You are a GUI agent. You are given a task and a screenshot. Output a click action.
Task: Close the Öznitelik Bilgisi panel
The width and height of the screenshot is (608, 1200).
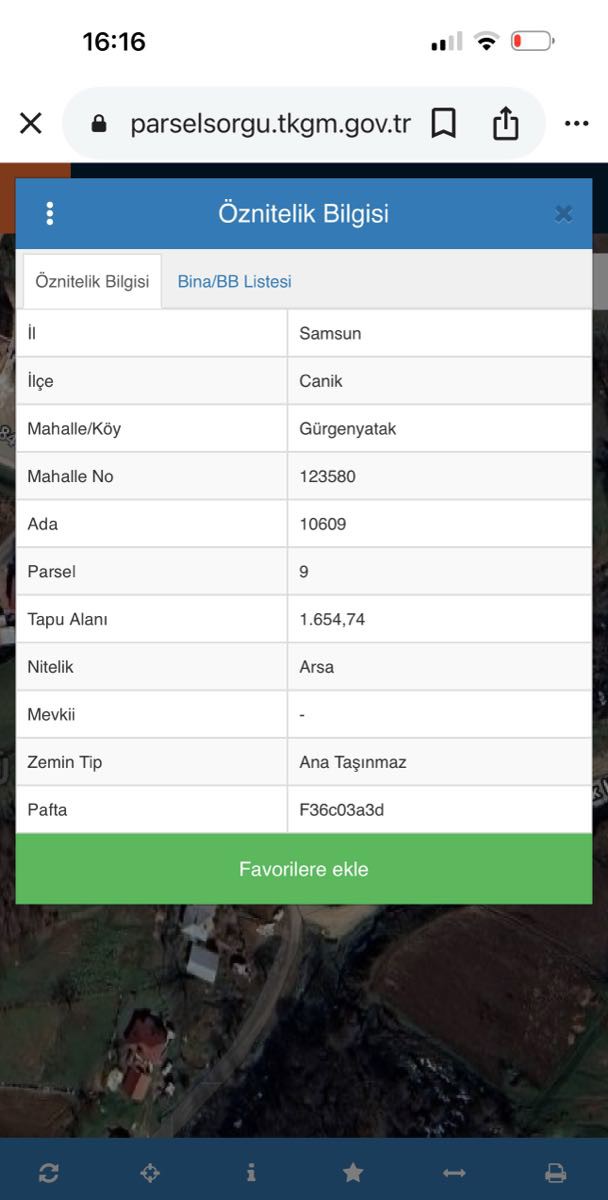pyautogui.click(x=563, y=213)
